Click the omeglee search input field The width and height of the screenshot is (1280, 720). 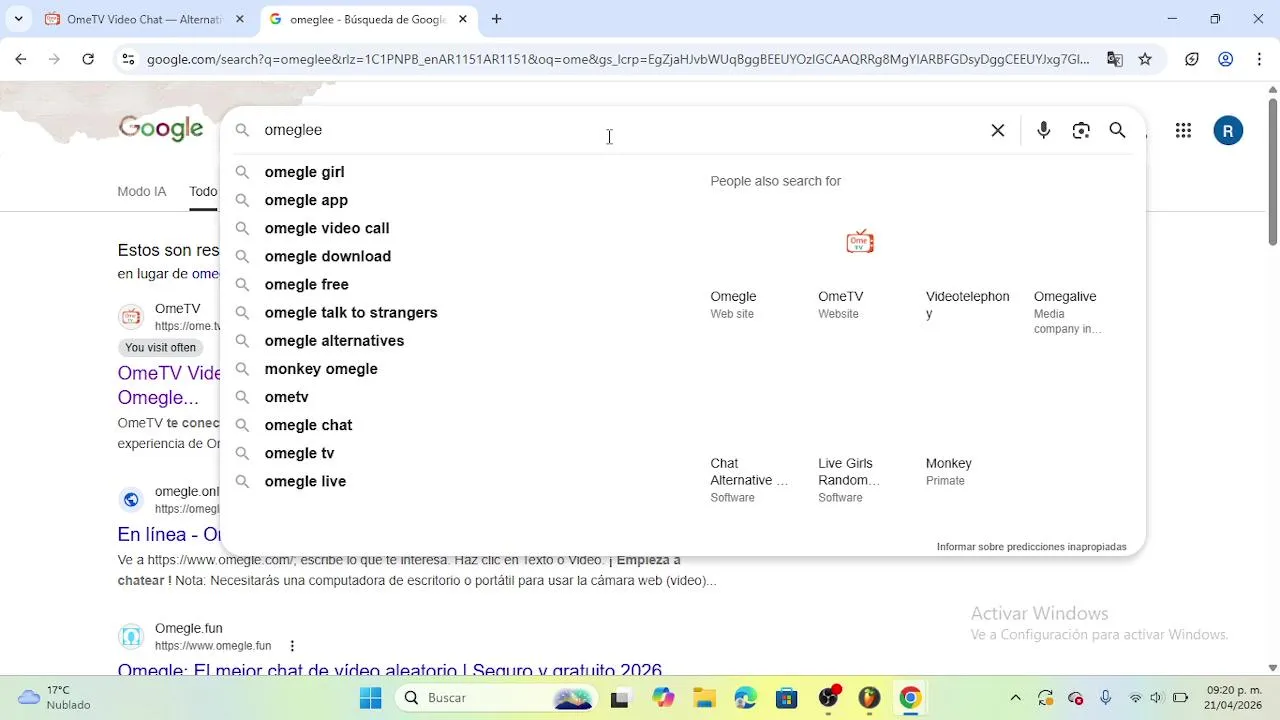pyautogui.click(x=620, y=130)
